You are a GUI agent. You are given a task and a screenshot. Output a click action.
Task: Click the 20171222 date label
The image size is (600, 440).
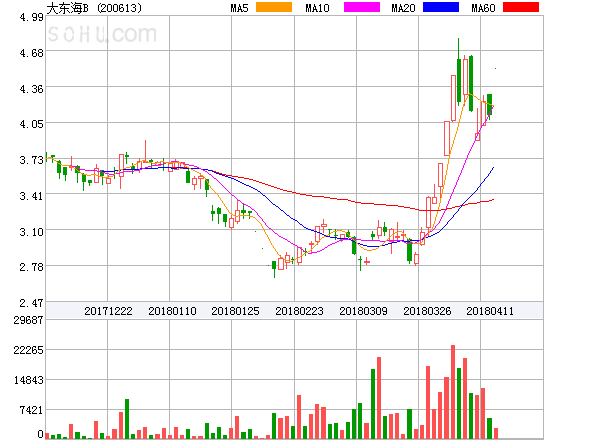108,311
